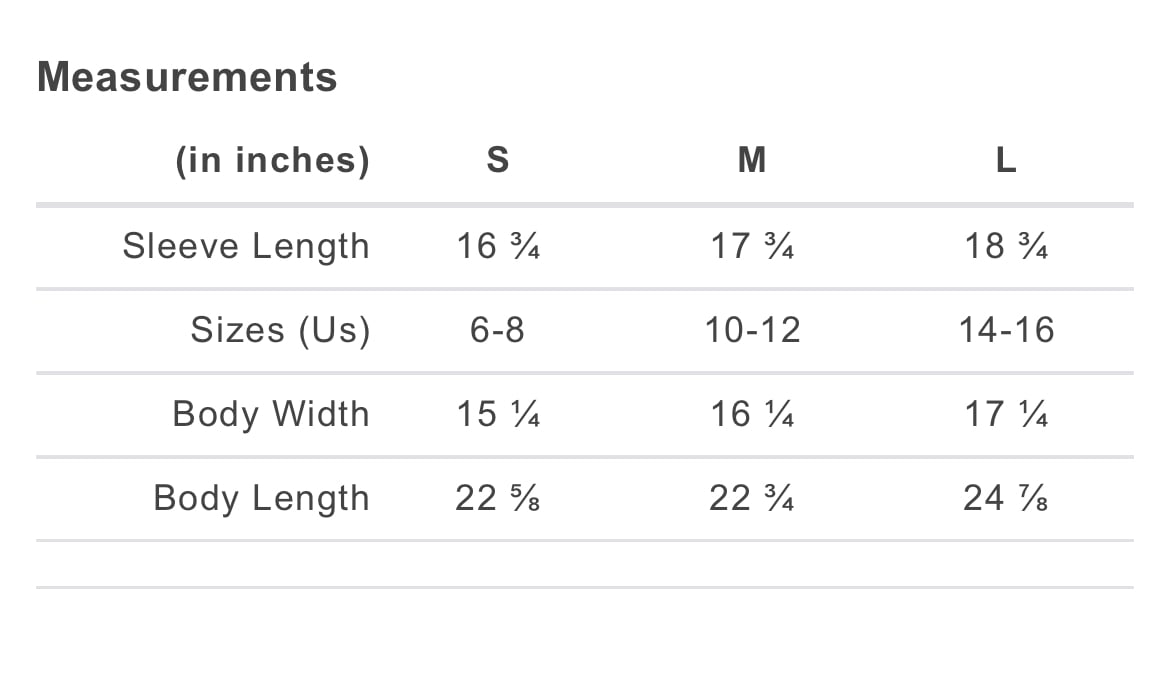Select the Body Width row label

[271, 414]
